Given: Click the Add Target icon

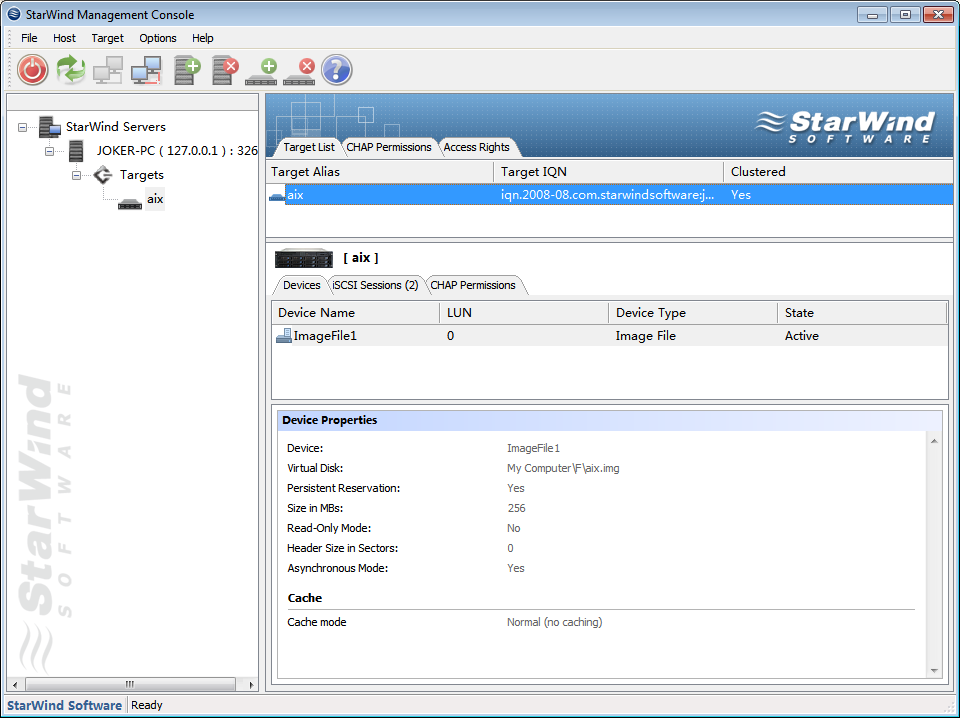Looking at the screenshot, I should point(261,72).
